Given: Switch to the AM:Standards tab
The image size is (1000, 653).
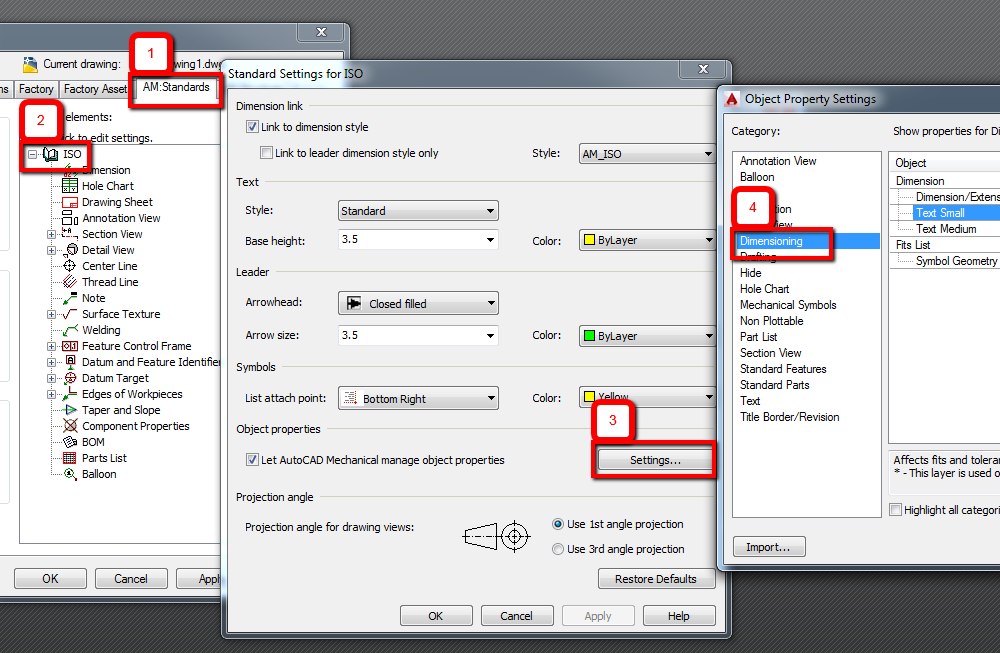Looking at the screenshot, I should coord(176,87).
